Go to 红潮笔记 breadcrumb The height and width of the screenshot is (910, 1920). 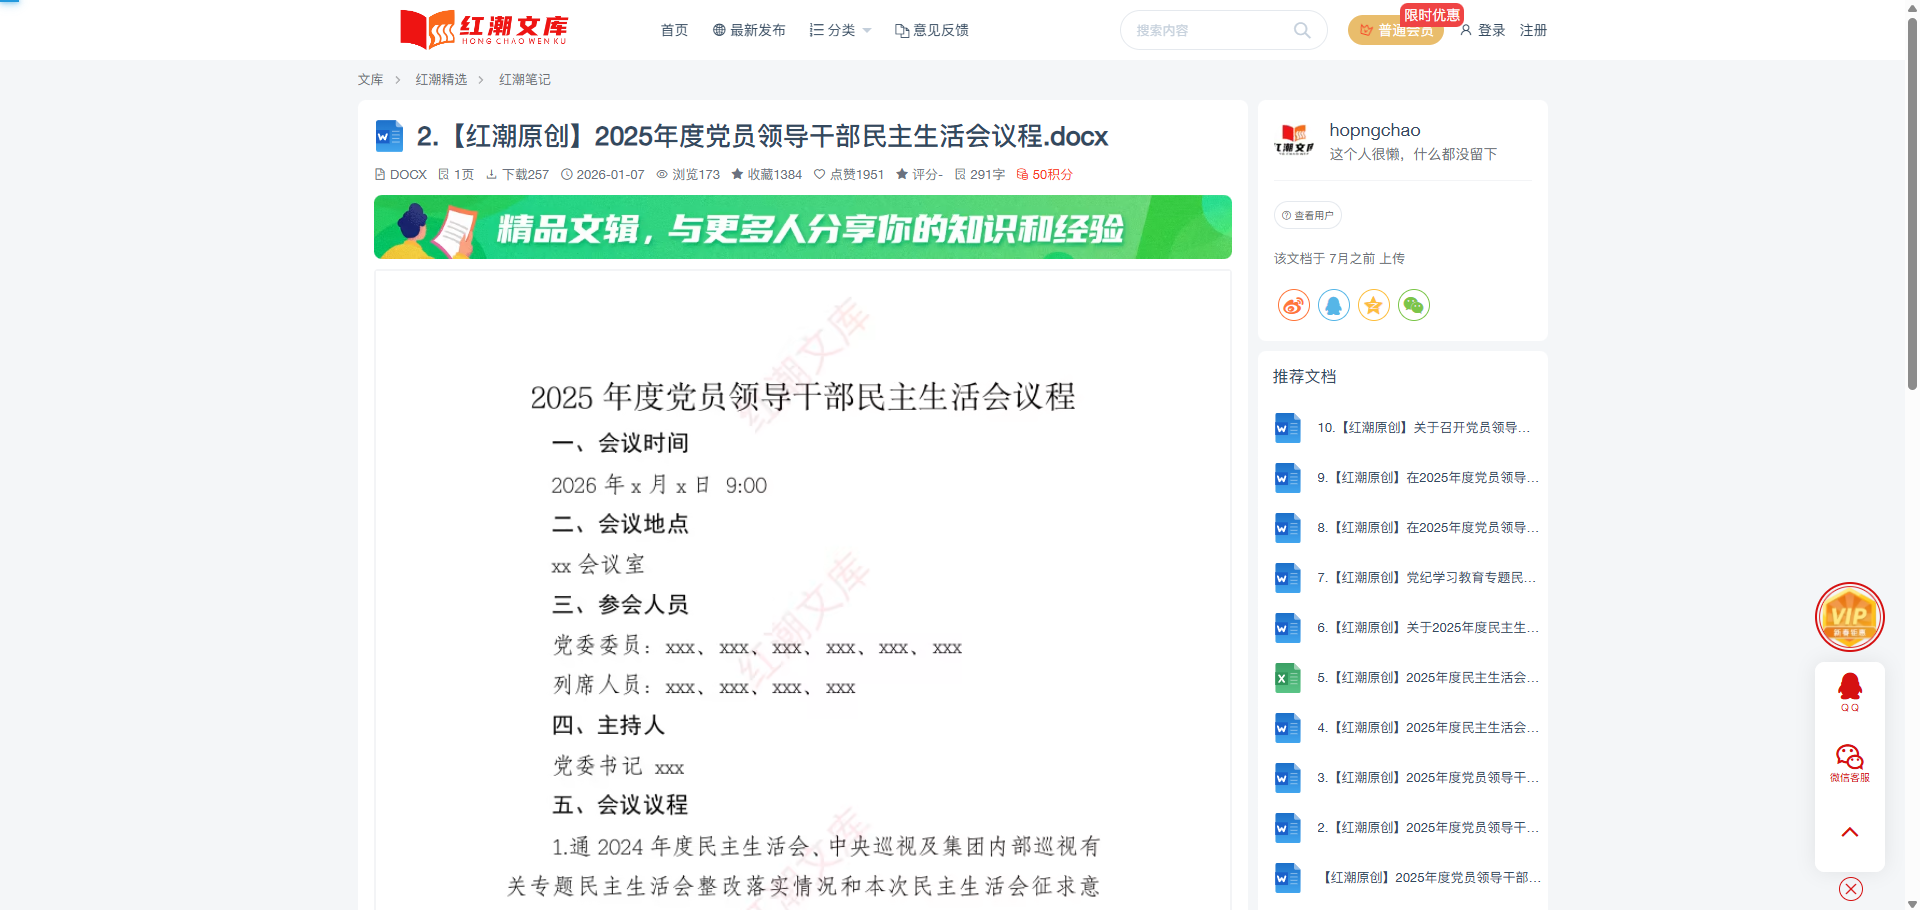pyautogui.click(x=524, y=79)
